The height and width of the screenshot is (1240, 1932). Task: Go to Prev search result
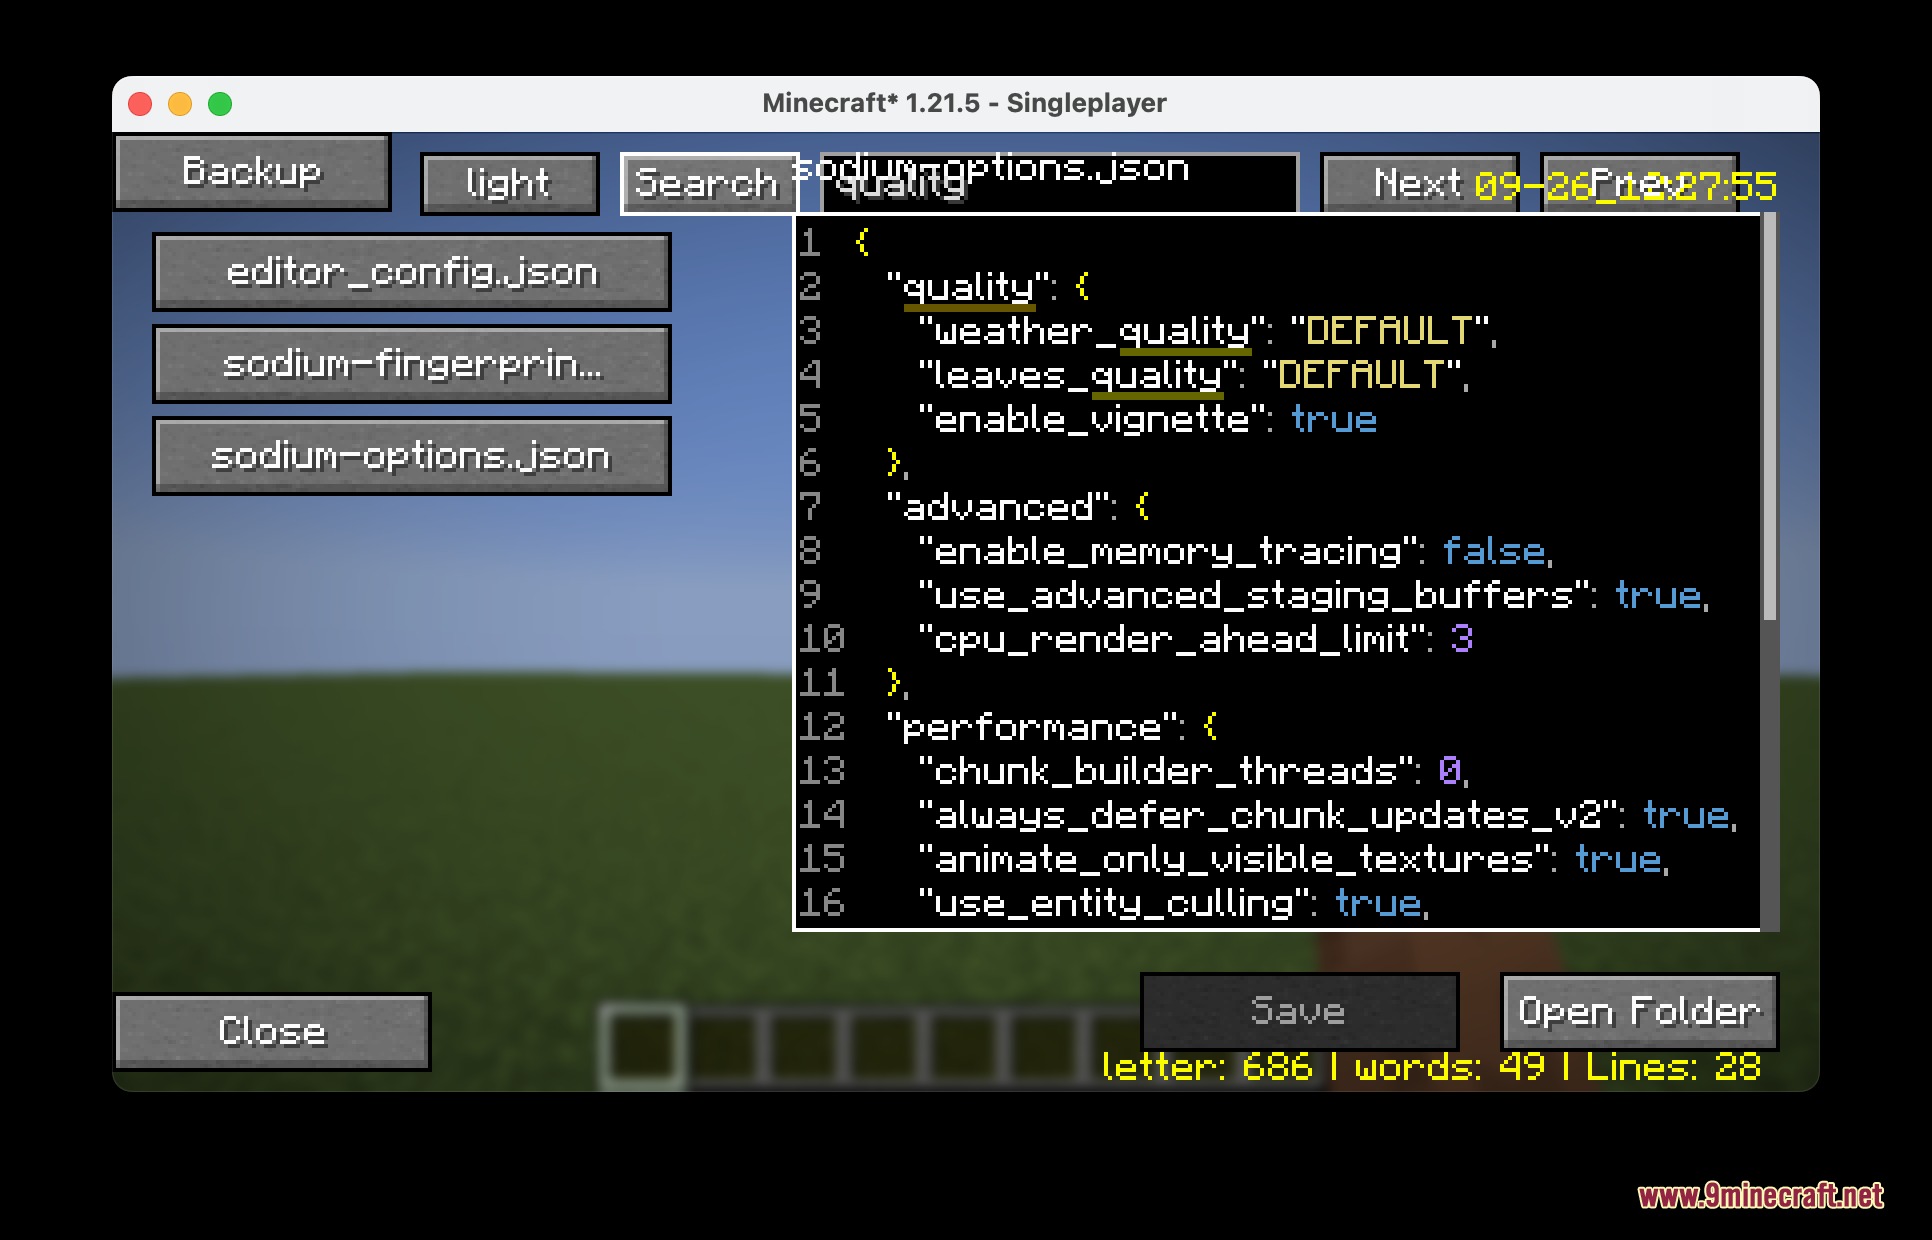pyautogui.click(x=1639, y=183)
